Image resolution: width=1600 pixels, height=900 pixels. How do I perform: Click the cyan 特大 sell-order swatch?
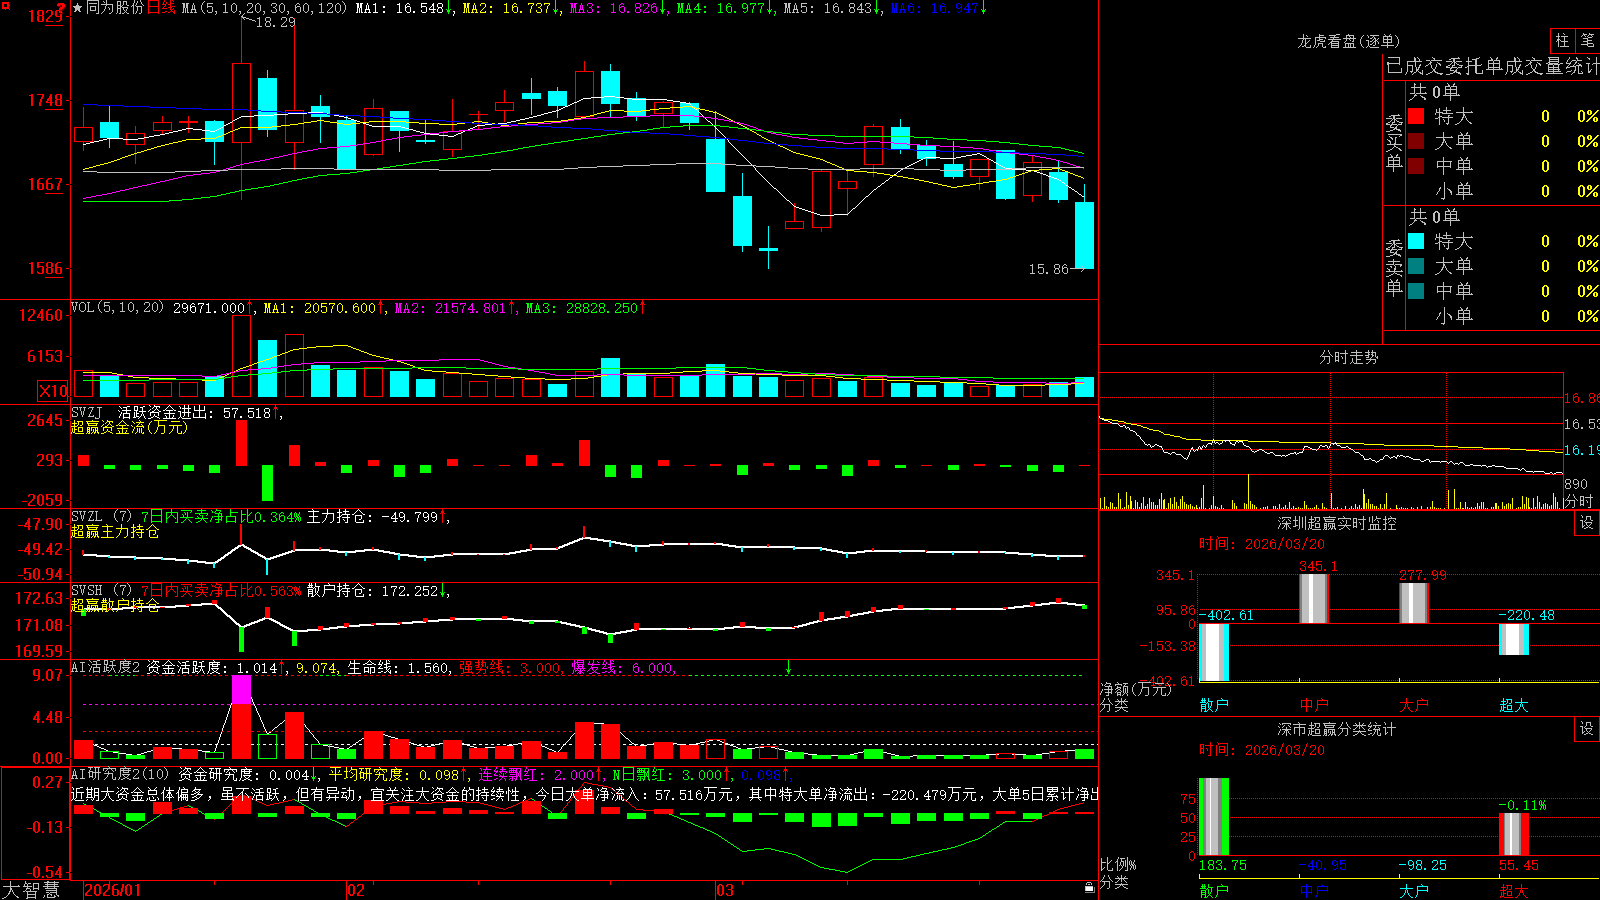[x=1416, y=241]
